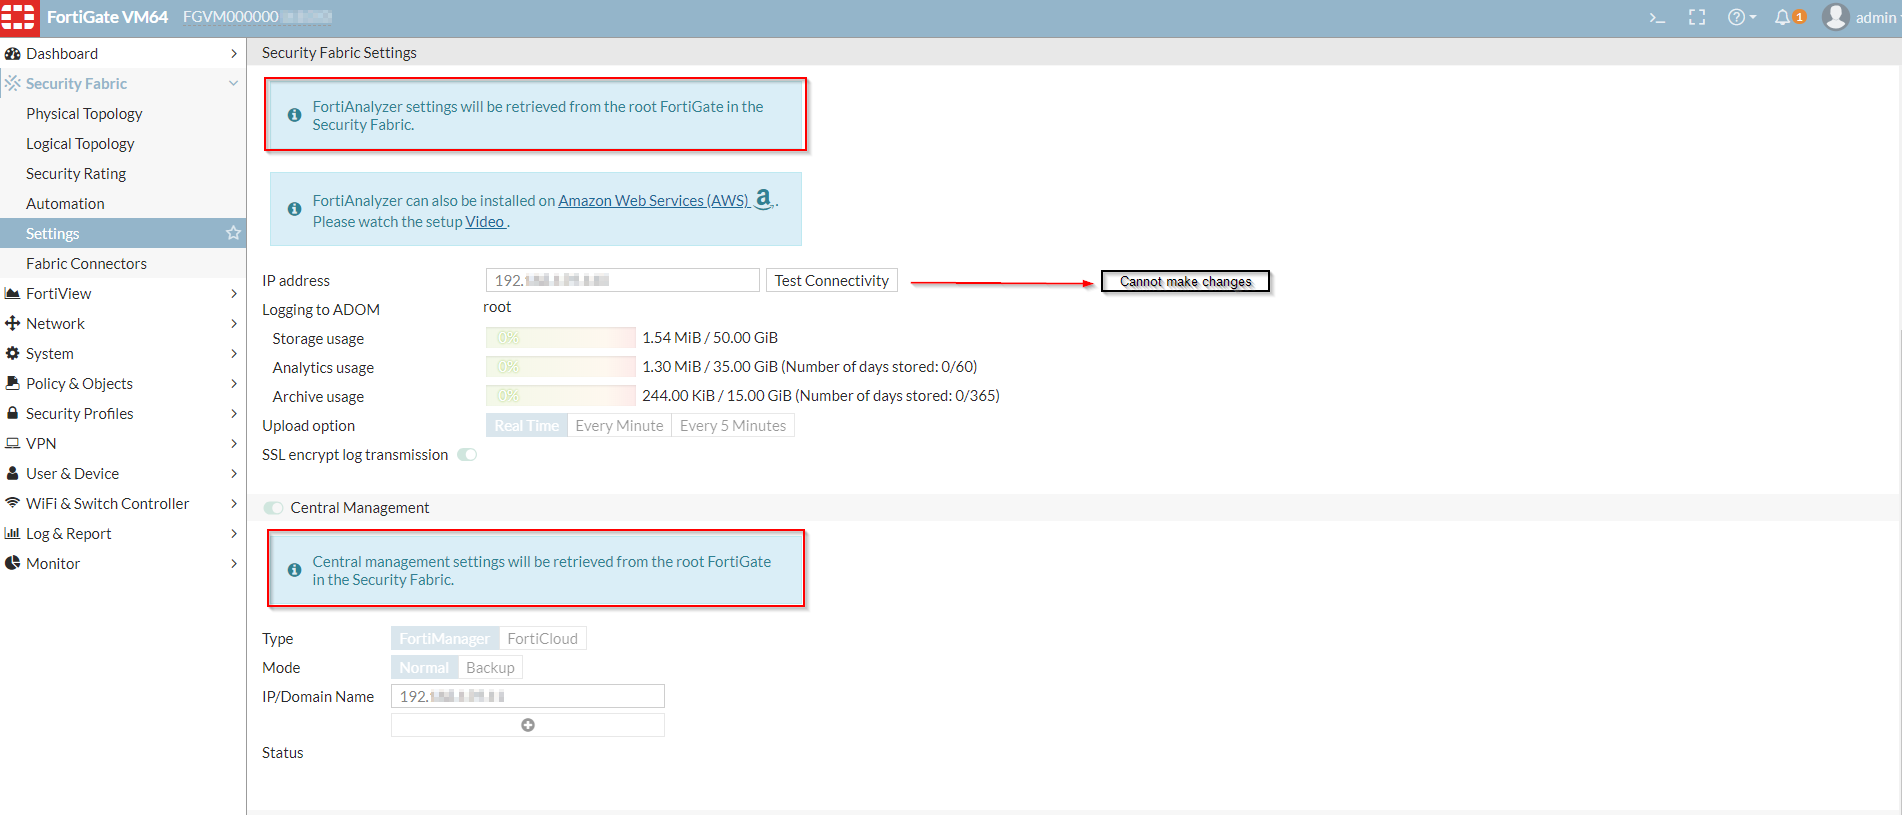Screen dimensions: 1902x815
Task: Open the Physical Topology page
Action: coord(84,113)
